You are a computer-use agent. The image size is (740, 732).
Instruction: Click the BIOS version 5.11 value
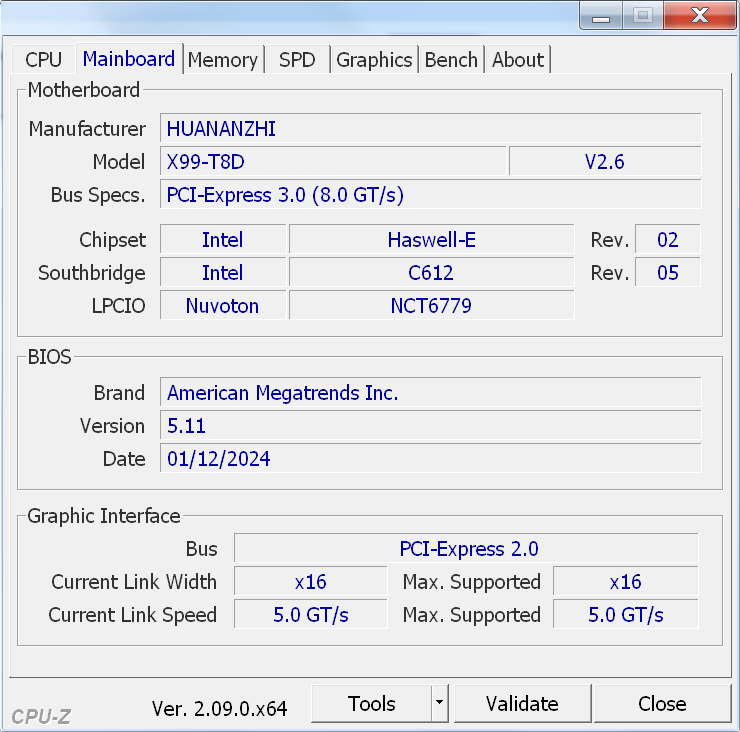click(x=430, y=426)
